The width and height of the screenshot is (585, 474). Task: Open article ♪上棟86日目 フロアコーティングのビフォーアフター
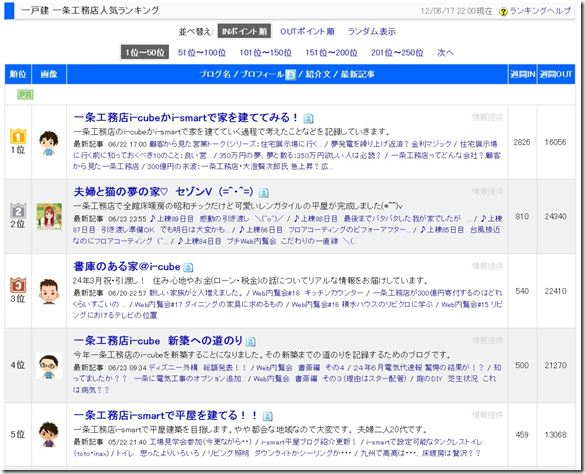click(325, 230)
